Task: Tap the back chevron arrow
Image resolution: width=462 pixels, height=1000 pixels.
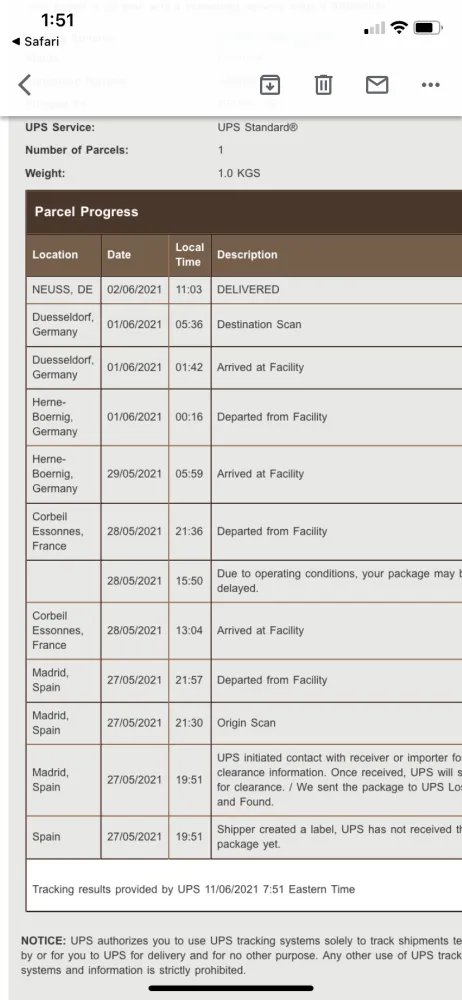Action: coord(25,85)
